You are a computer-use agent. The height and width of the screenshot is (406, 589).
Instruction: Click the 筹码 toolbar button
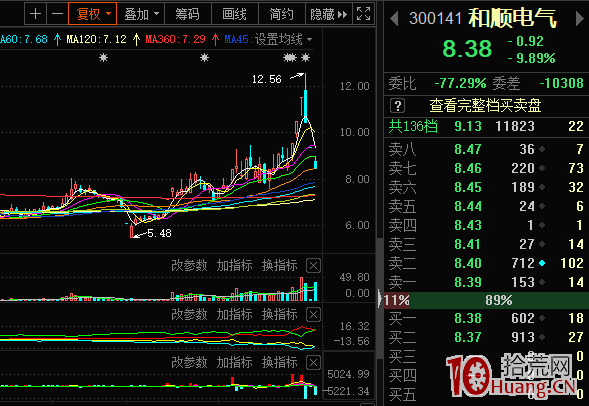pyautogui.click(x=187, y=14)
